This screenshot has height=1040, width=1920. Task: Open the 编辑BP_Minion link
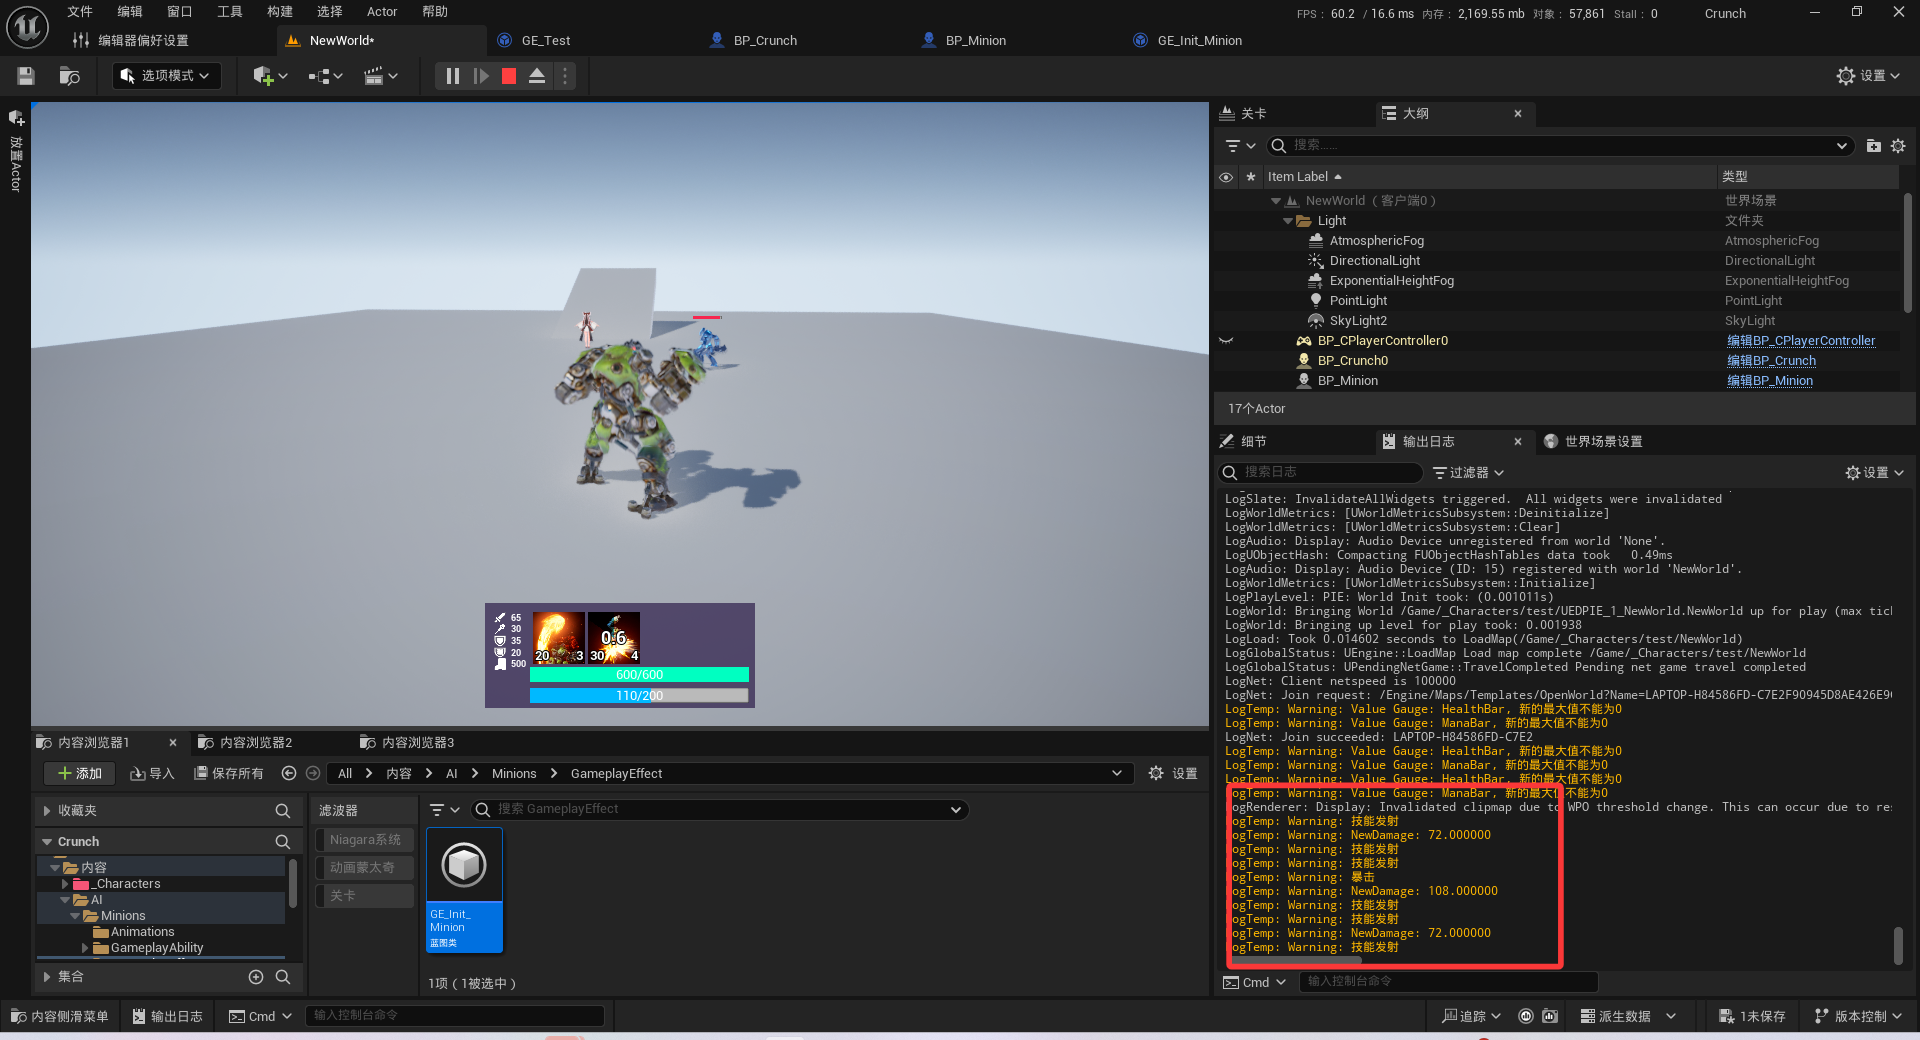pos(1770,381)
